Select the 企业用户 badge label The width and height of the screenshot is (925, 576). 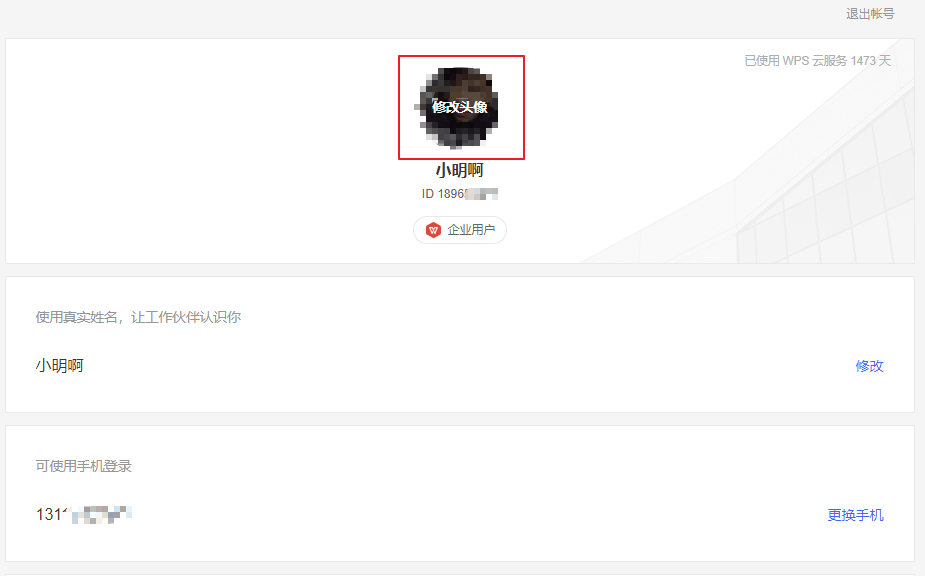[x=471, y=230]
